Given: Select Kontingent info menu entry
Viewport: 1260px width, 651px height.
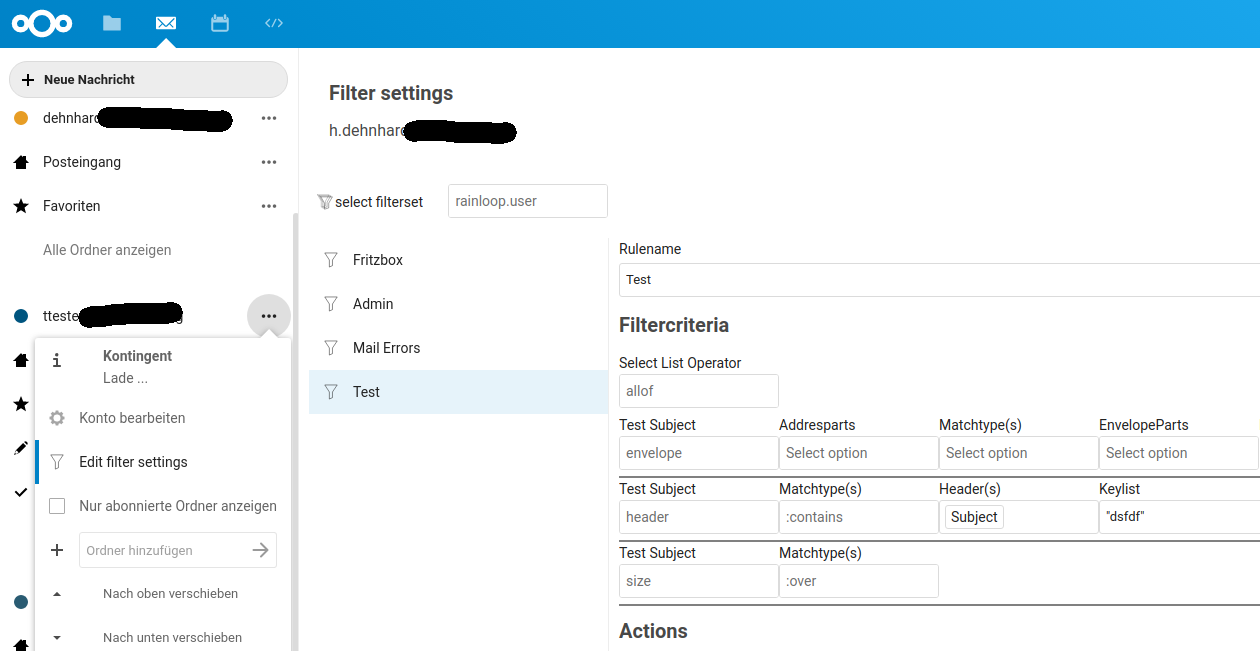Looking at the screenshot, I should click(163, 367).
